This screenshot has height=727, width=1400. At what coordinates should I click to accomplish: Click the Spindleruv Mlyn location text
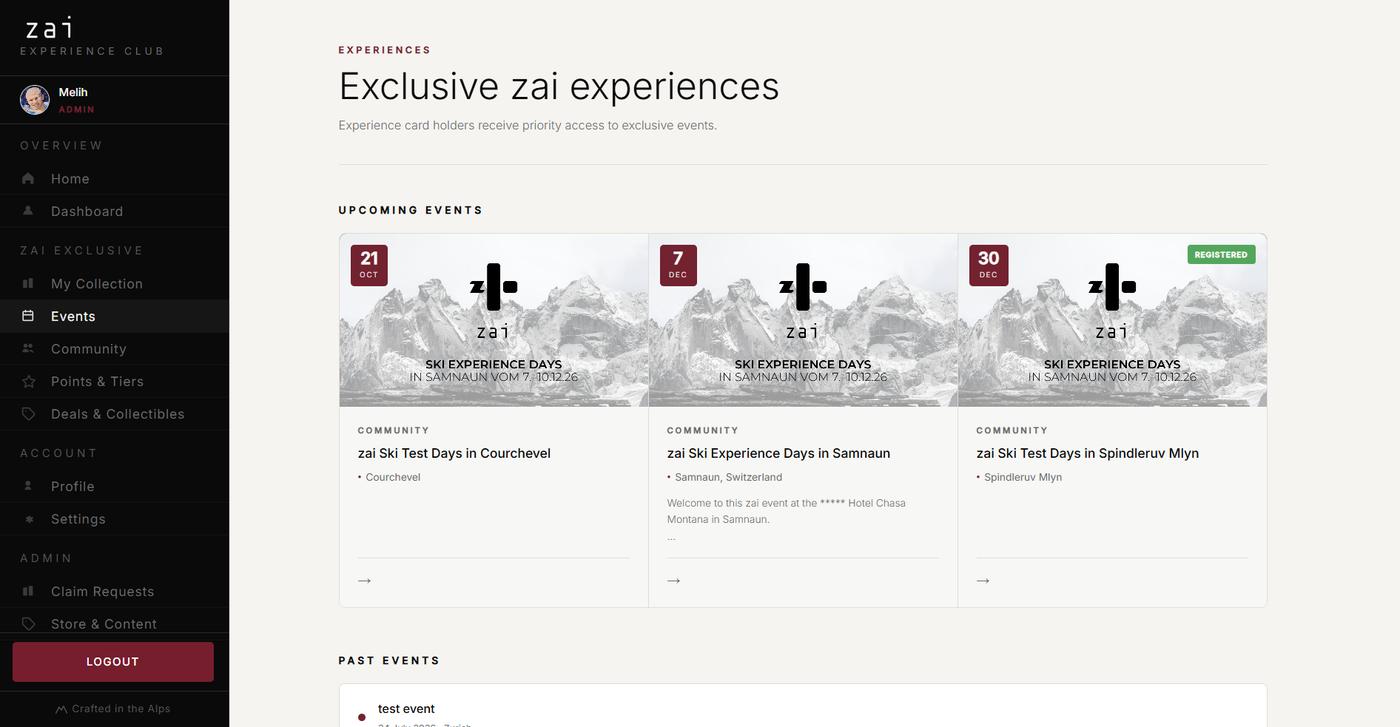pos(1023,477)
